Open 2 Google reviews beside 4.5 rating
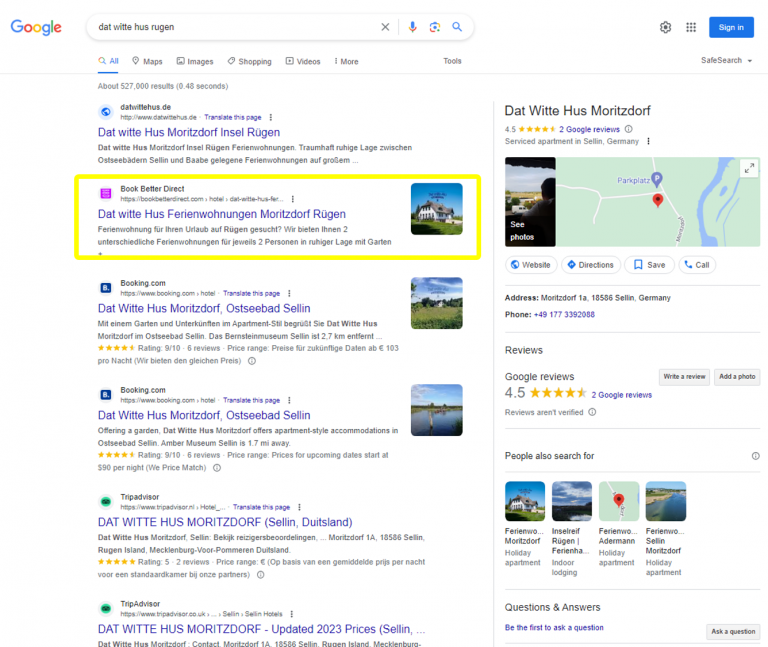 coord(622,395)
